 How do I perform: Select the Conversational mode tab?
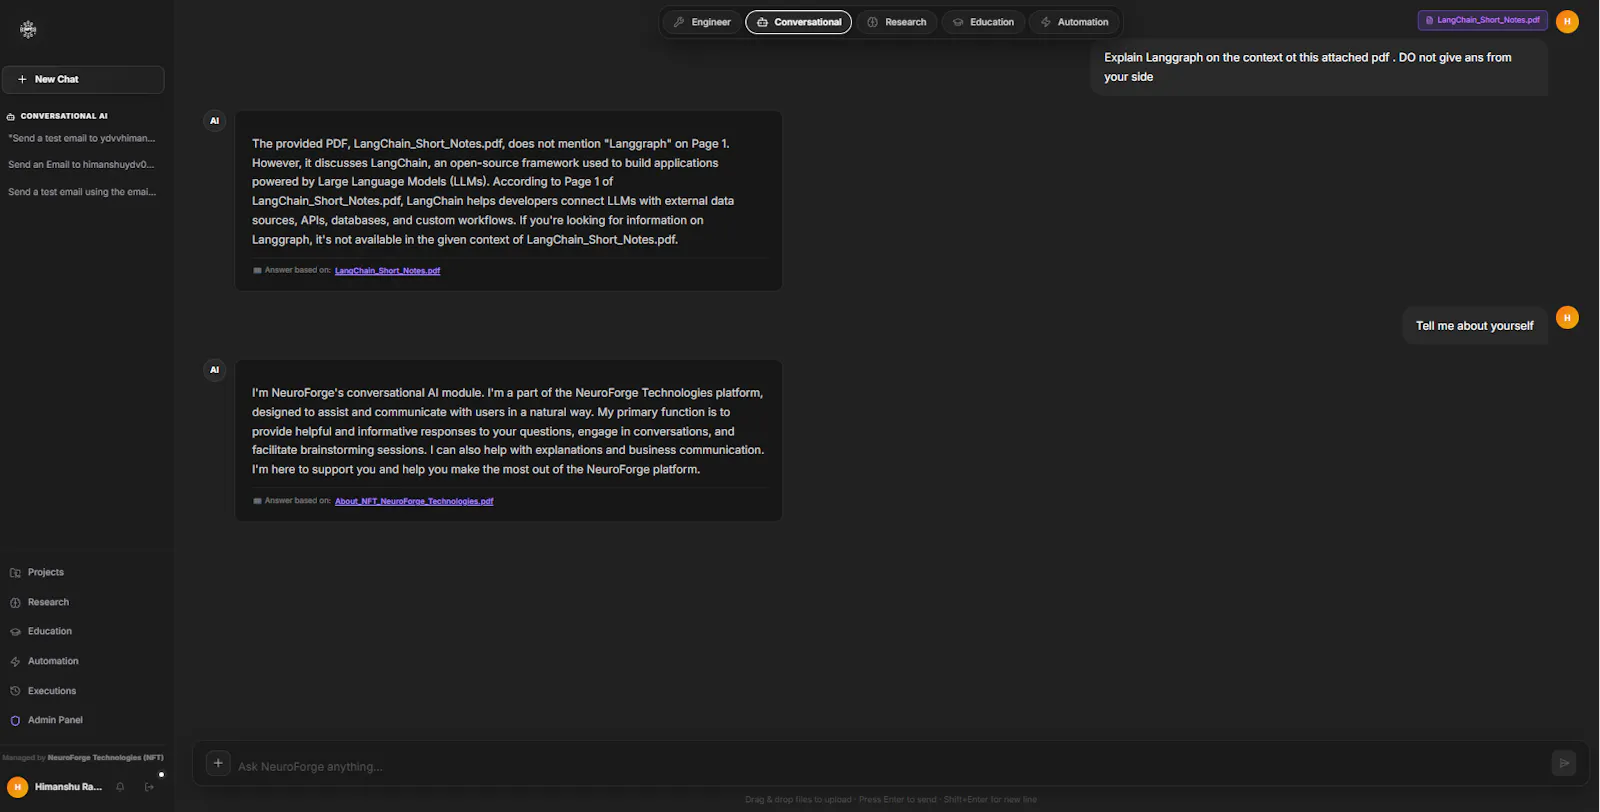point(798,22)
